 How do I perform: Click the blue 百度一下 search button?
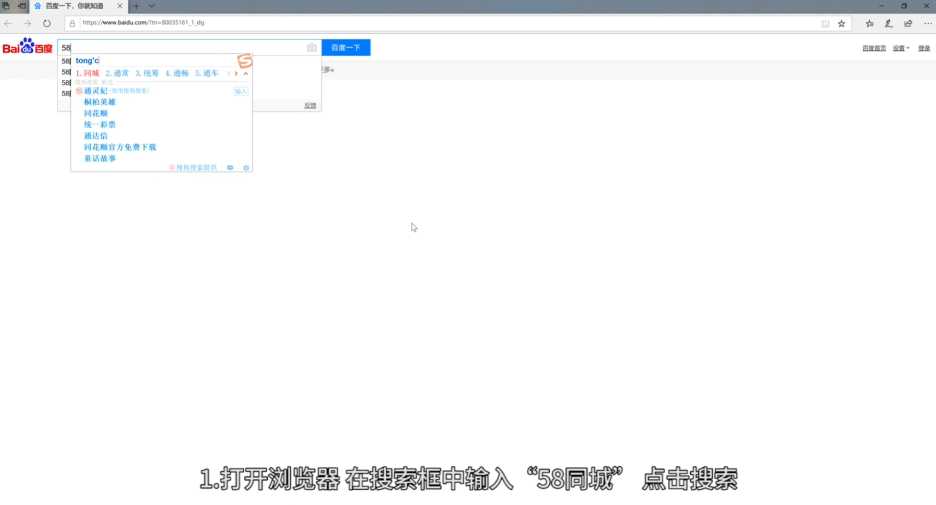click(346, 48)
